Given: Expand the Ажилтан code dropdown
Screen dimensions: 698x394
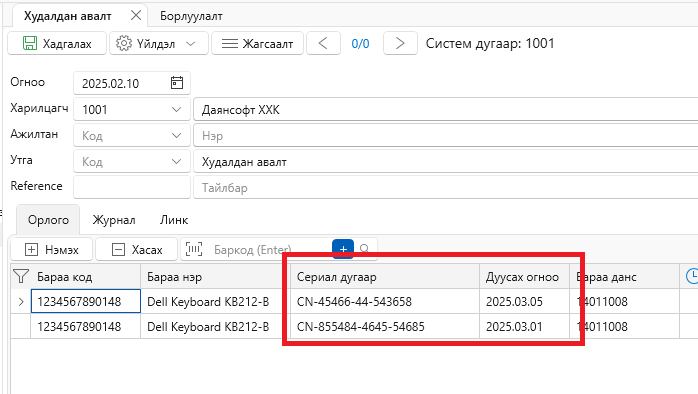Looking at the screenshot, I should click(177, 135).
